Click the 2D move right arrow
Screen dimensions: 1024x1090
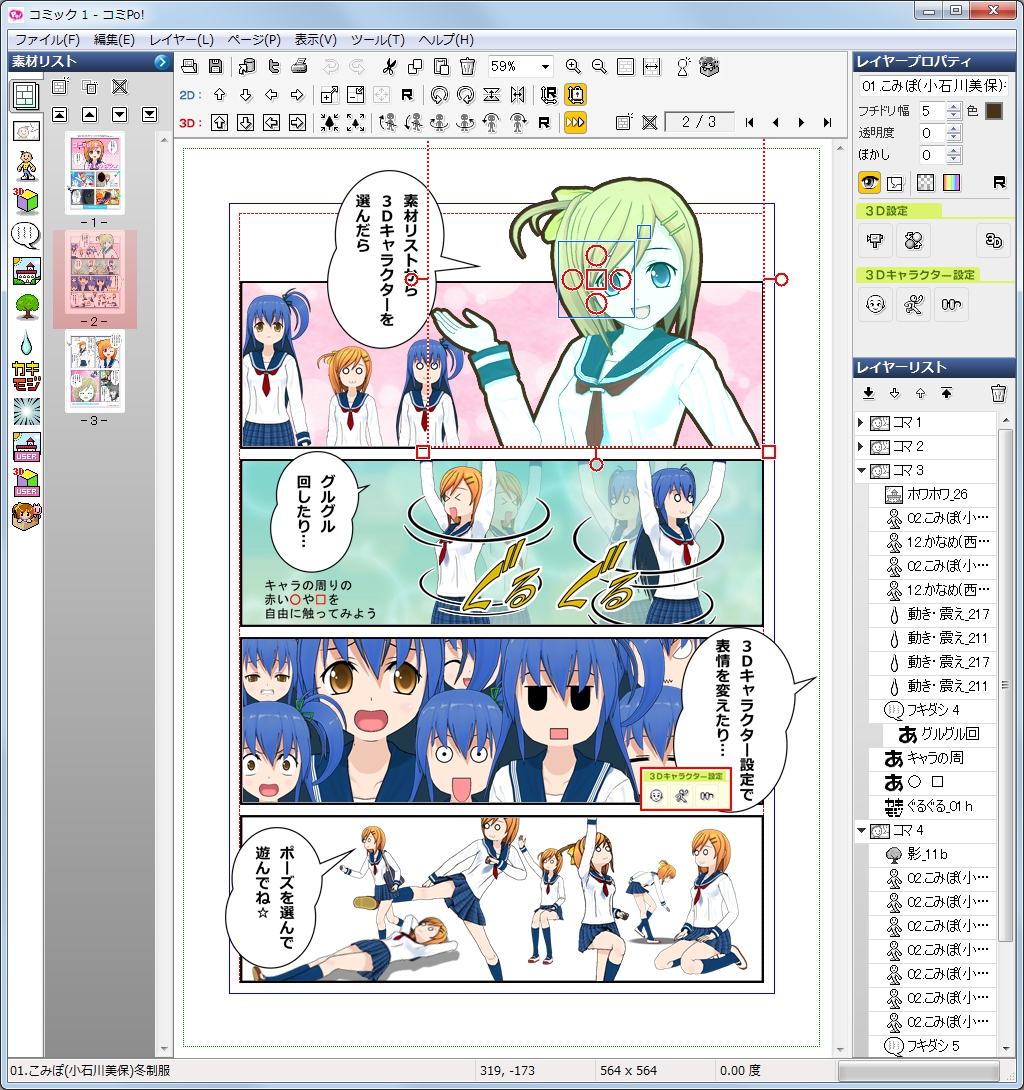pos(297,95)
